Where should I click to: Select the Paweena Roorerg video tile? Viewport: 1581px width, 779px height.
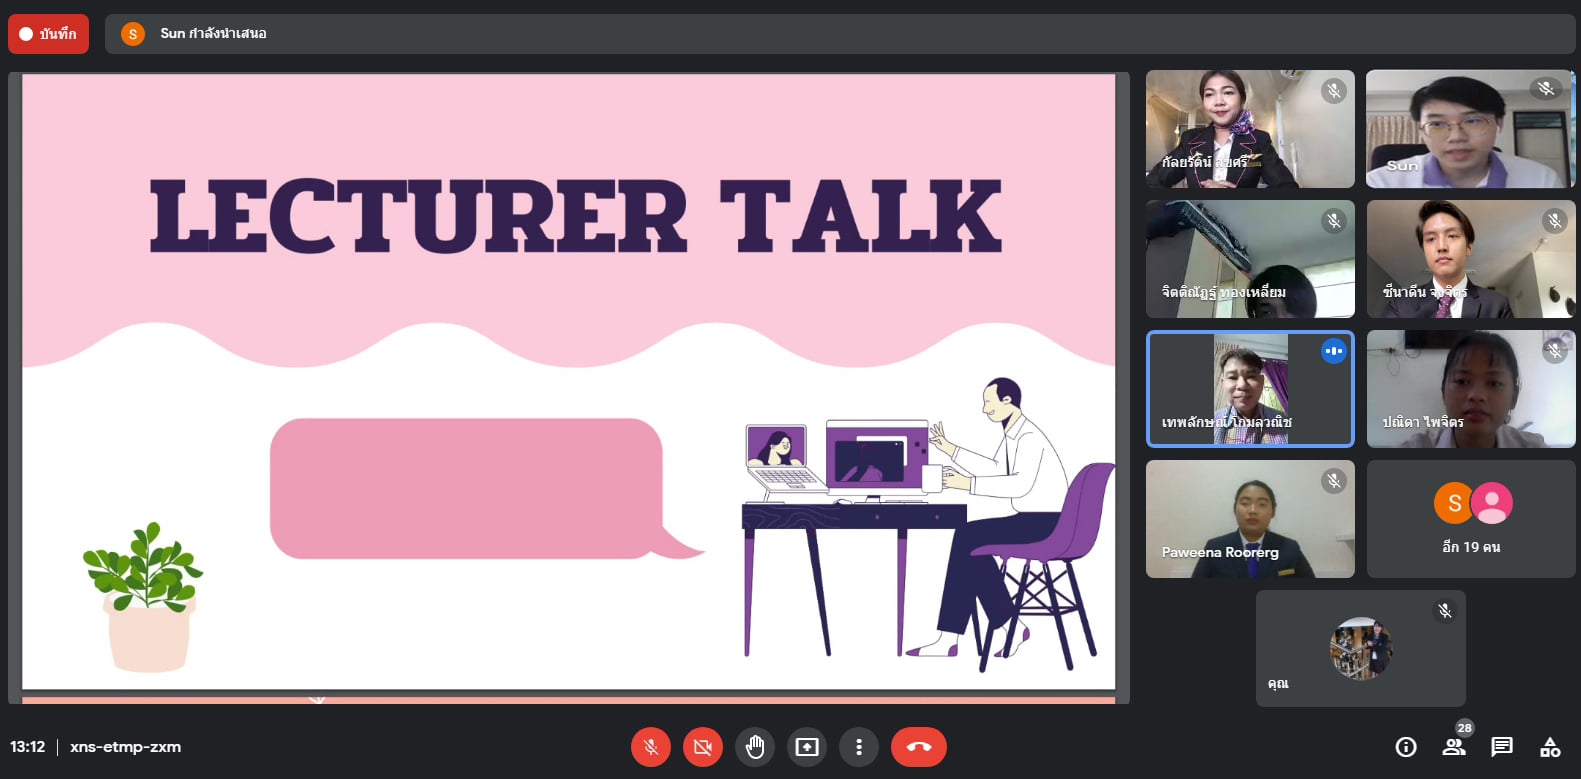(1249, 519)
